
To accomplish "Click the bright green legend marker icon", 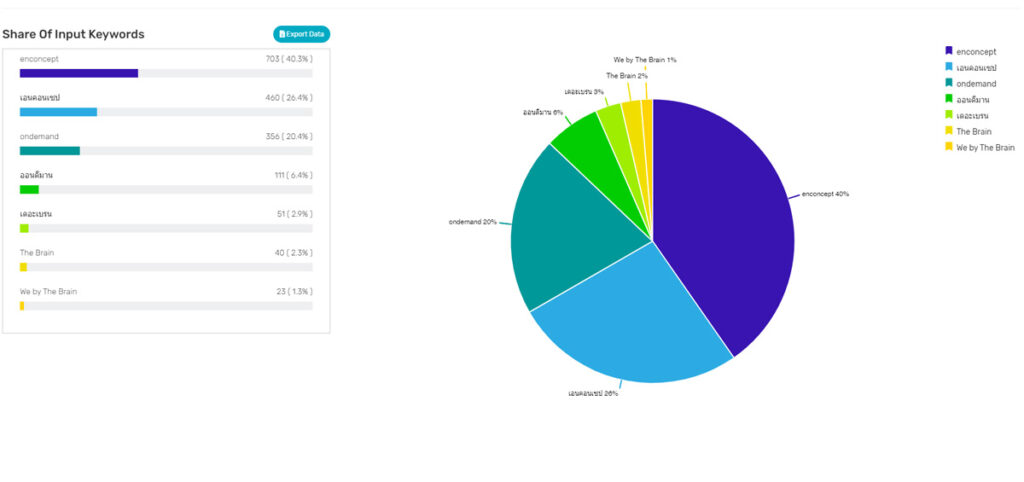I will click(x=949, y=98).
